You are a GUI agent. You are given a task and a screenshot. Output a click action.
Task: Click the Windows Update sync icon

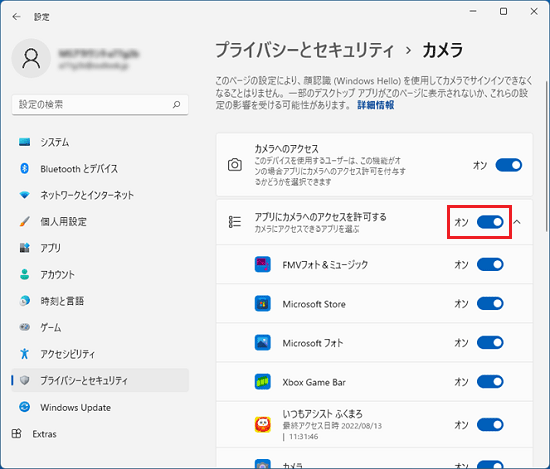(24, 407)
